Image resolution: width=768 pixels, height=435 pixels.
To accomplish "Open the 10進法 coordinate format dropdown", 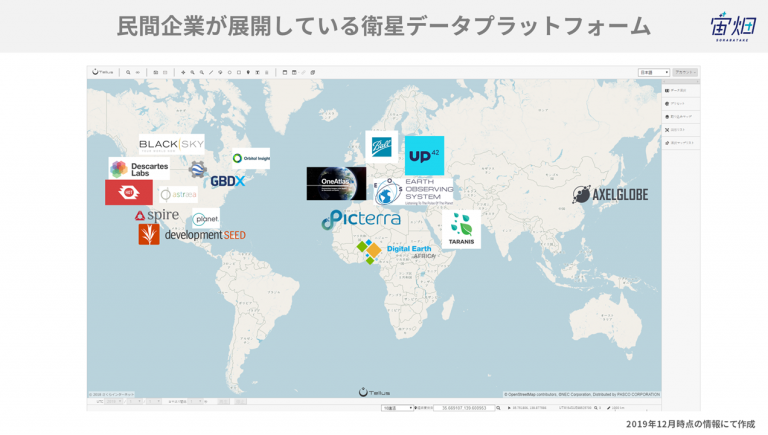I will (397, 408).
